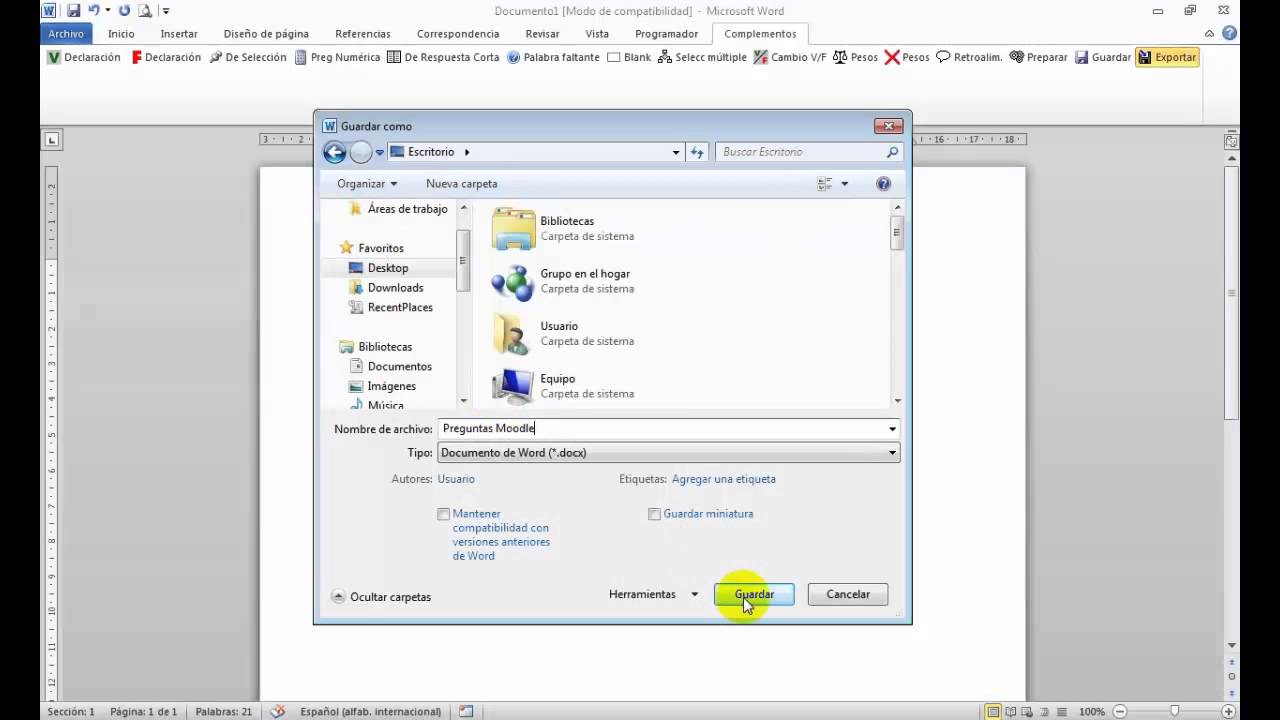Click the Save icon in Quick Access toolbar
The image size is (1280, 720).
click(x=73, y=11)
